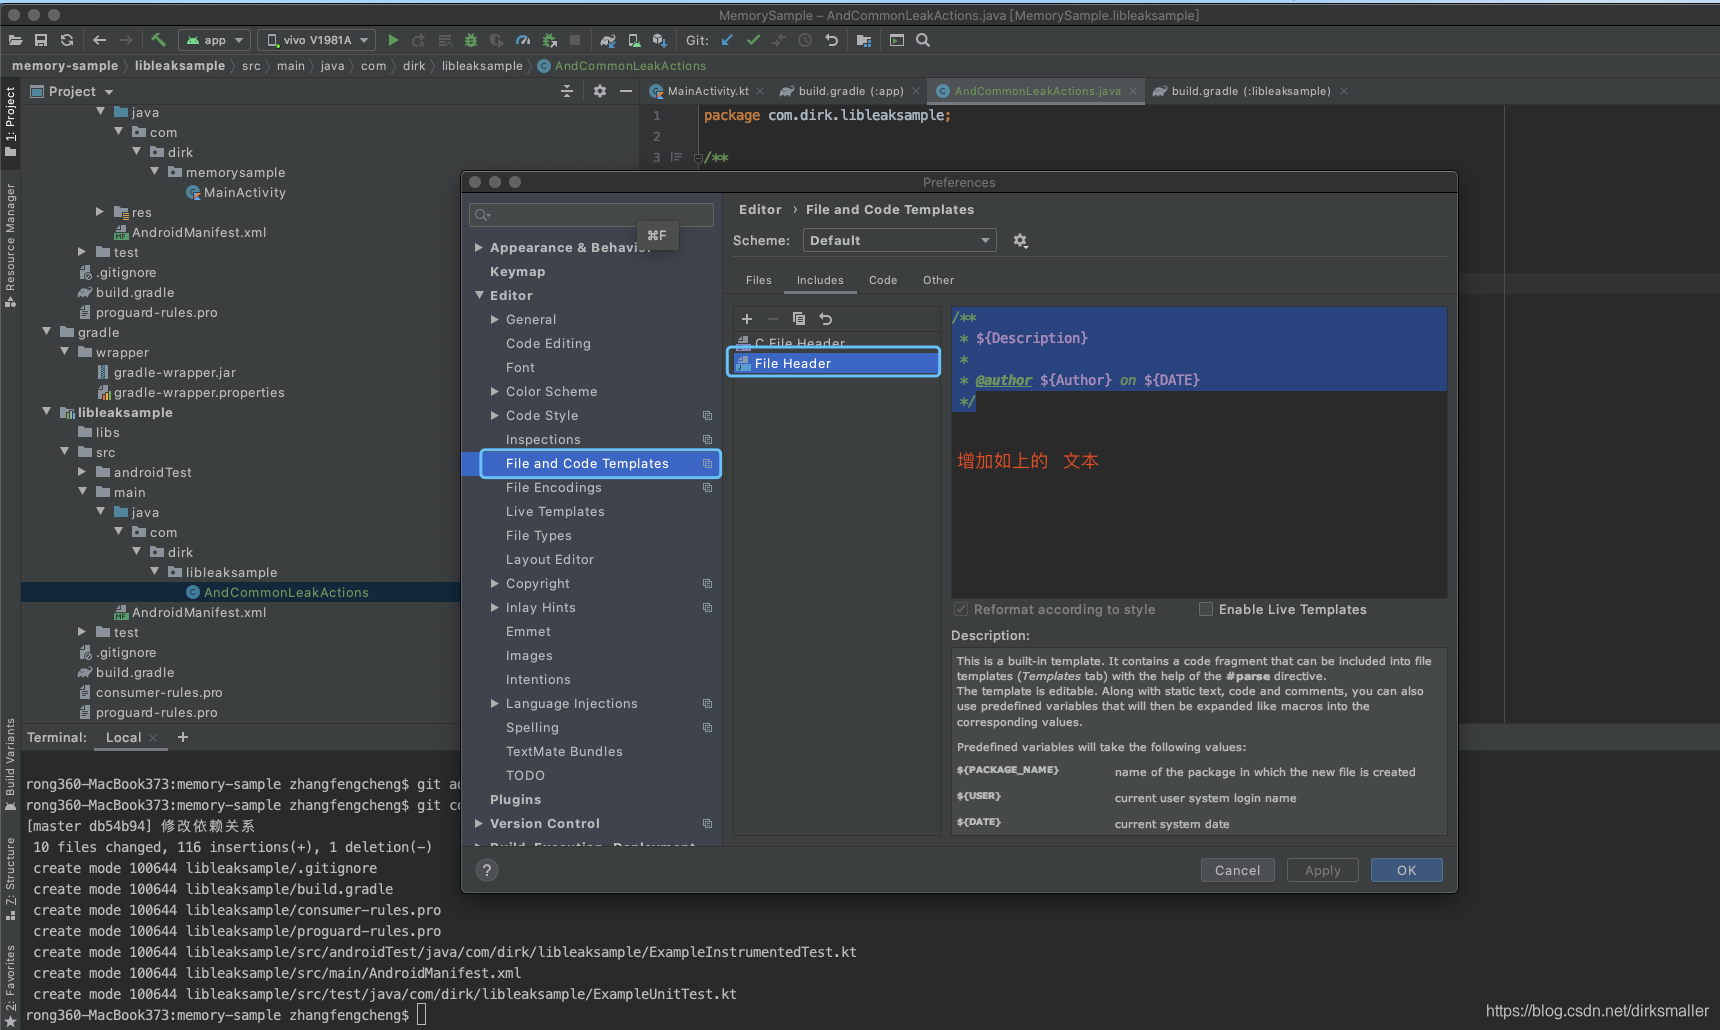1720x1030 pixels.
Task: Select the Plugins settings entry
Action: click(516, 799)
